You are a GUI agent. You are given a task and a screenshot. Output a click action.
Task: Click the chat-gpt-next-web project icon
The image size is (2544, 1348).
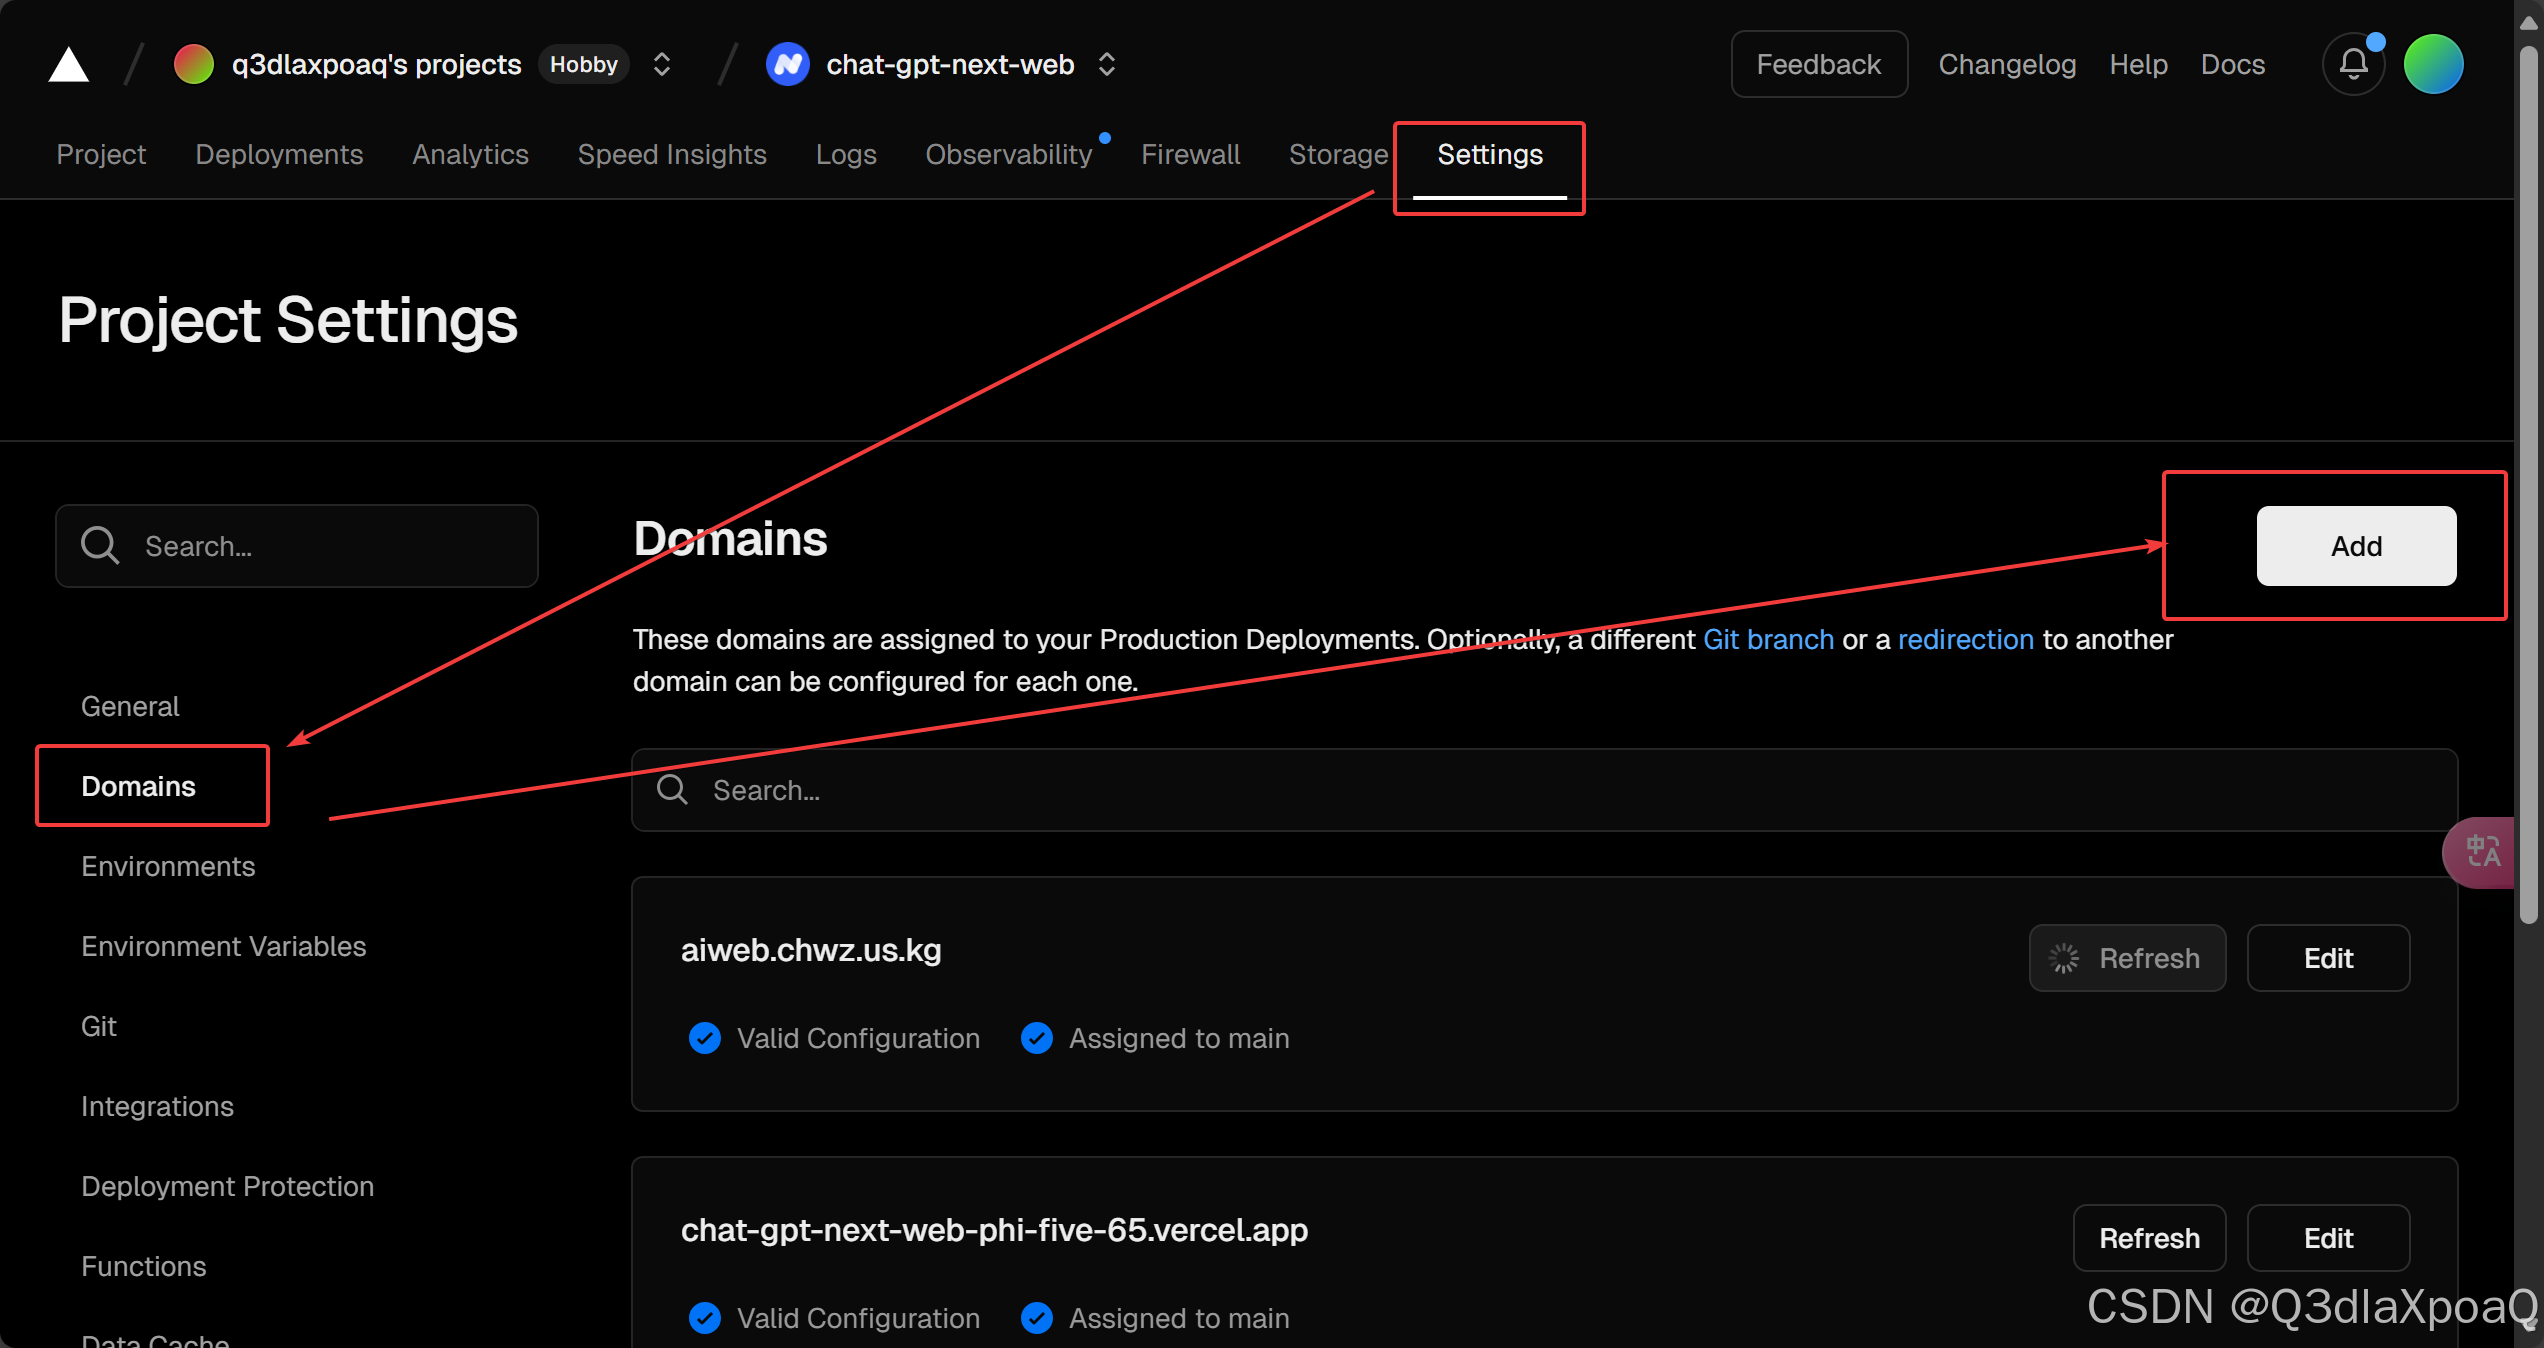coord(788,65)
